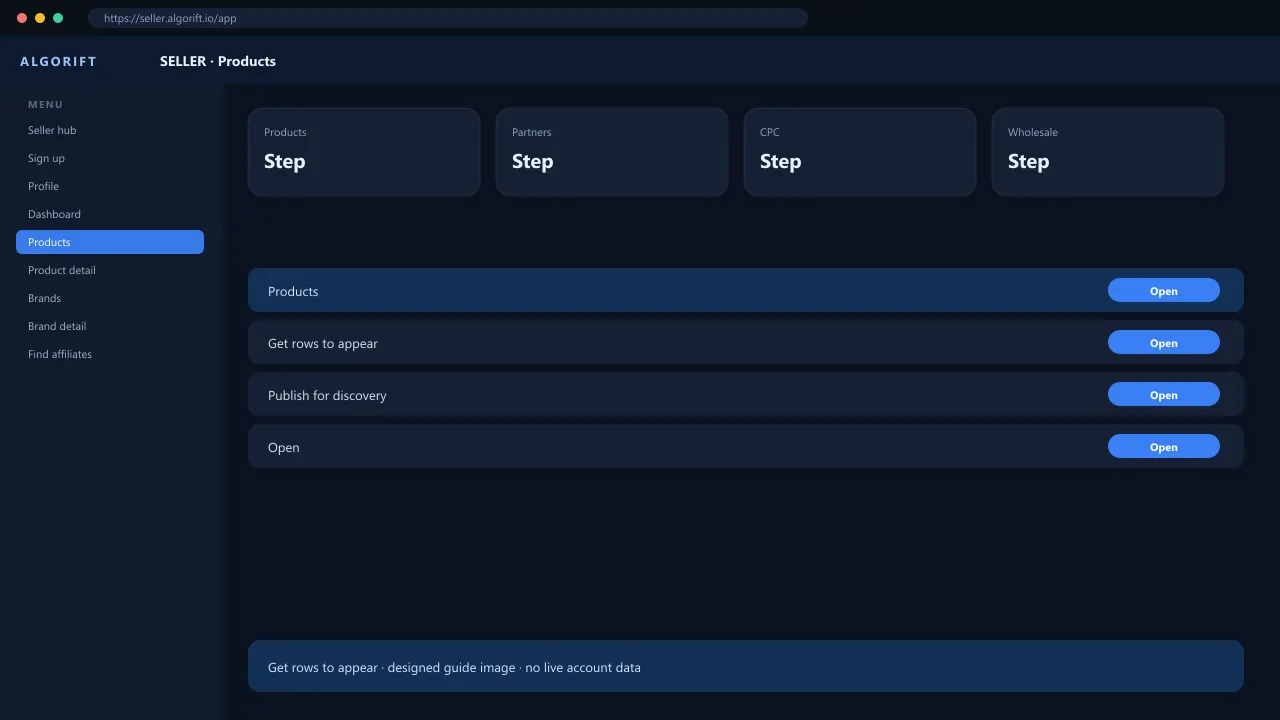Click the Publish for discovery row label
This screenshot has height=720, width=1280.
click(327, 395)
